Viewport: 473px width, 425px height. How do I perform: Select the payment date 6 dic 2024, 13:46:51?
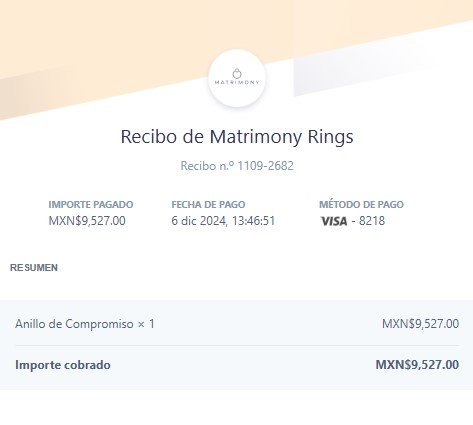(223, 221)
